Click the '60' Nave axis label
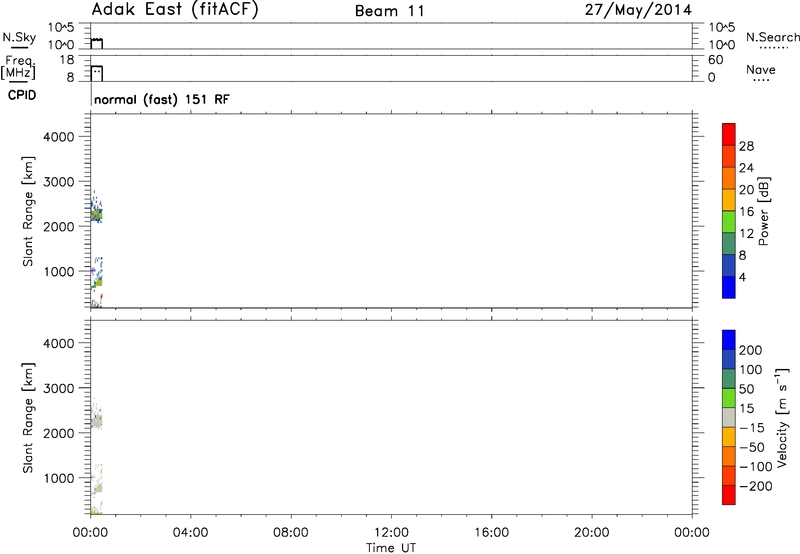The width and height of the screenshot is (800, 554). (715, 60)
